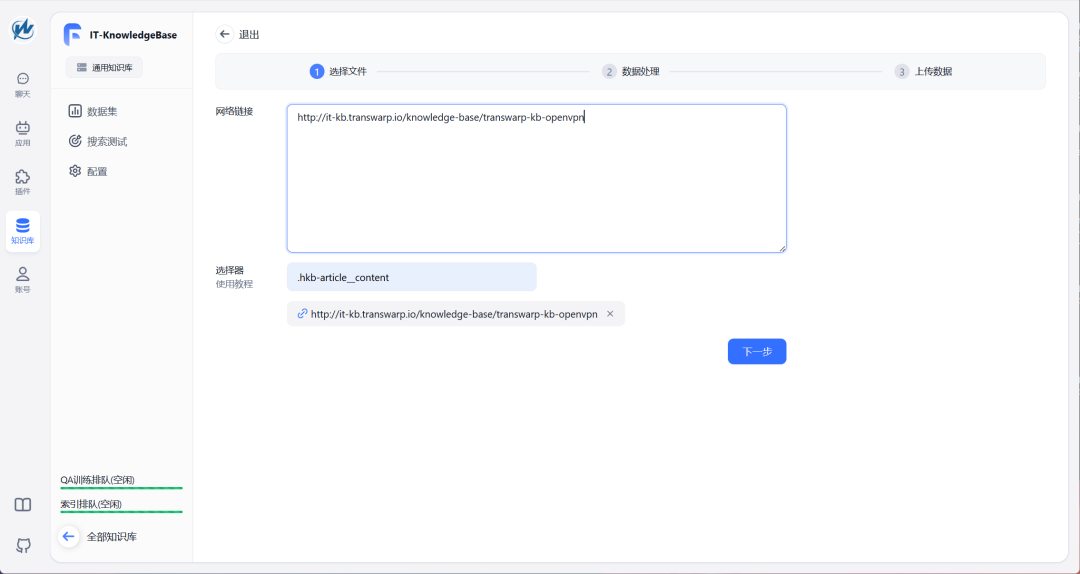
Task: Select the Knowledge Base (知识库) sidebar icon
Action: click(x=22, y=230)
